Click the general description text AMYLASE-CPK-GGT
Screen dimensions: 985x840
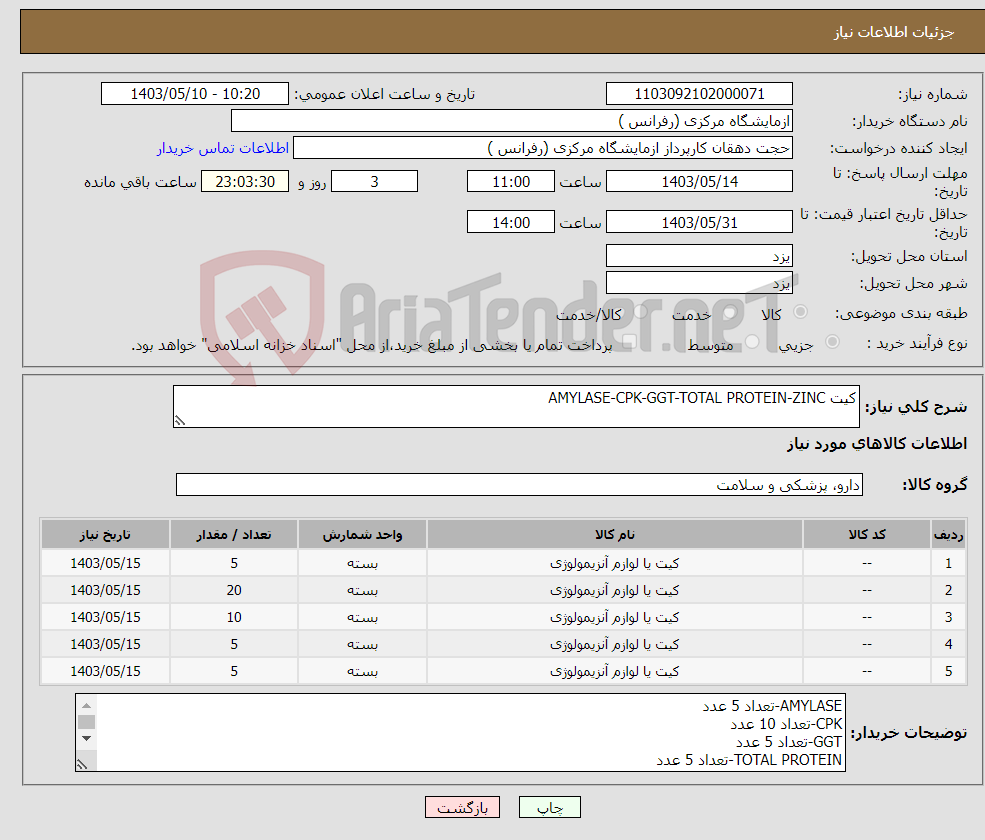pos(702,398)
